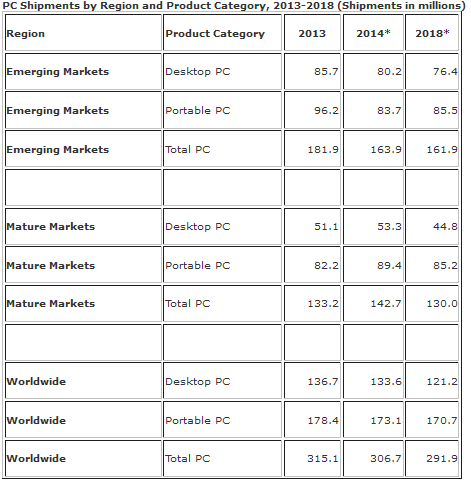
Task: Click the Worldwide Total PC row label
Action: click(x=36, y=459)
